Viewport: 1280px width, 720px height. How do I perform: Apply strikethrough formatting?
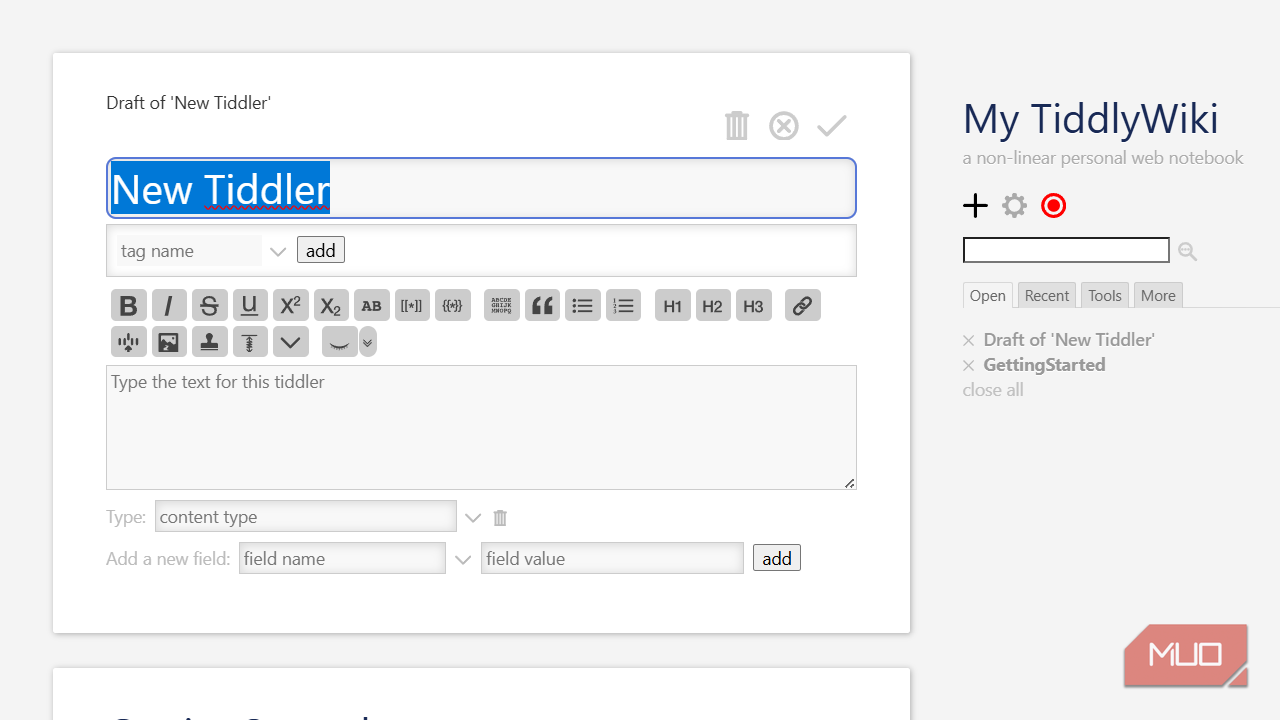pos(210,306)
